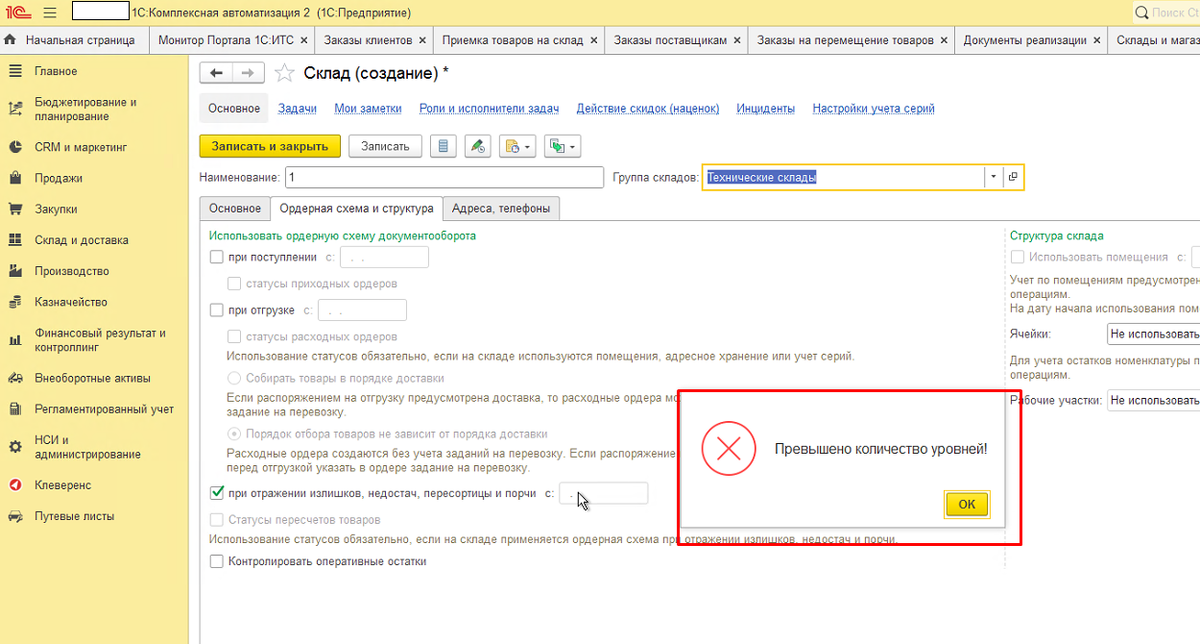Click the list report icon in toolbar

[443, 146]
